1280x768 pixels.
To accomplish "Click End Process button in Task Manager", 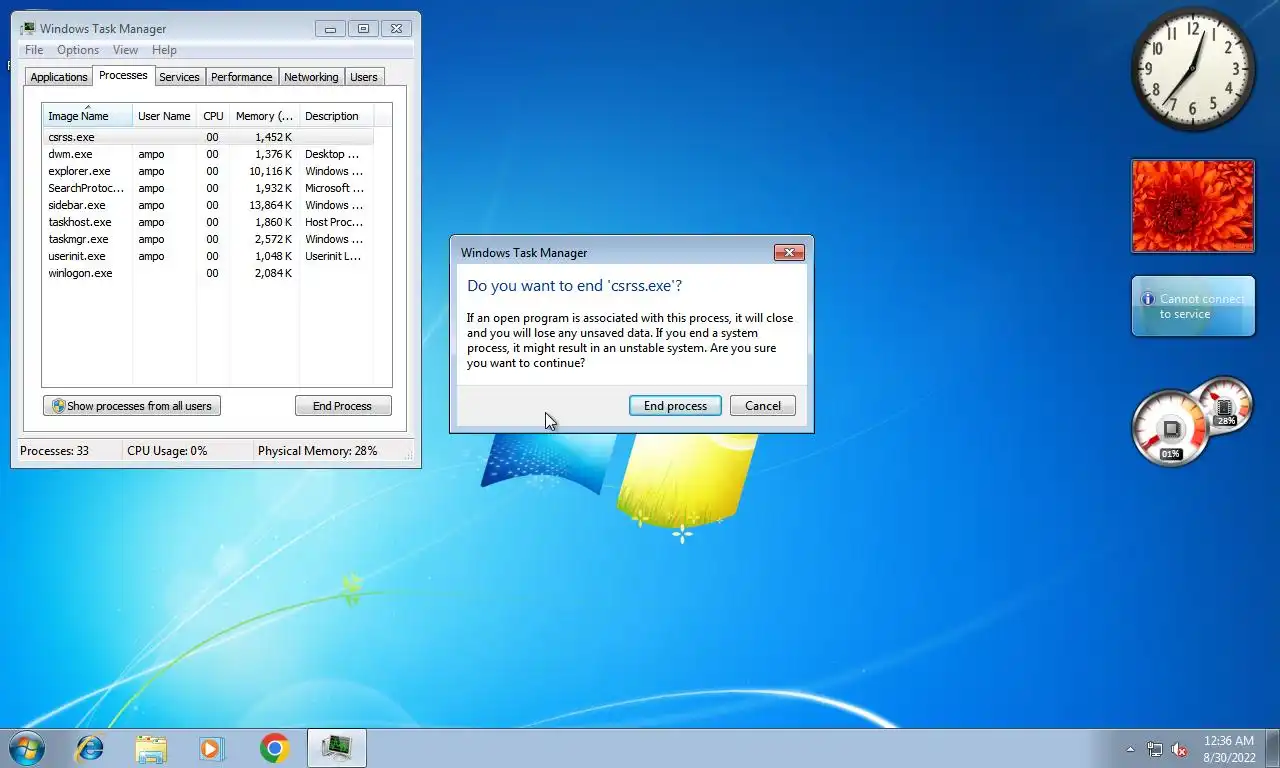I will pyautogui.click(x=343, y=406).
